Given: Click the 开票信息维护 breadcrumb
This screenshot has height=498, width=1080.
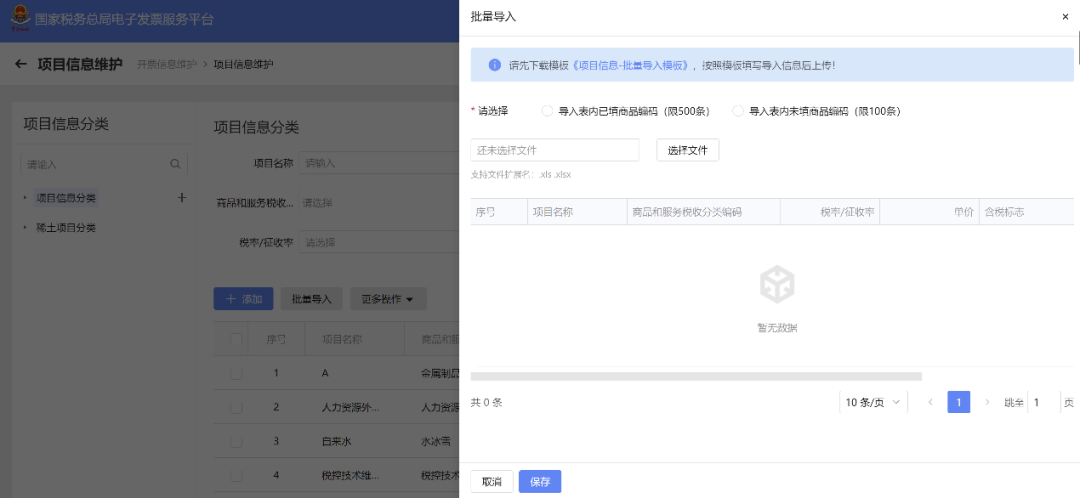Looking at the screenshot, I should tap(167, 64).
